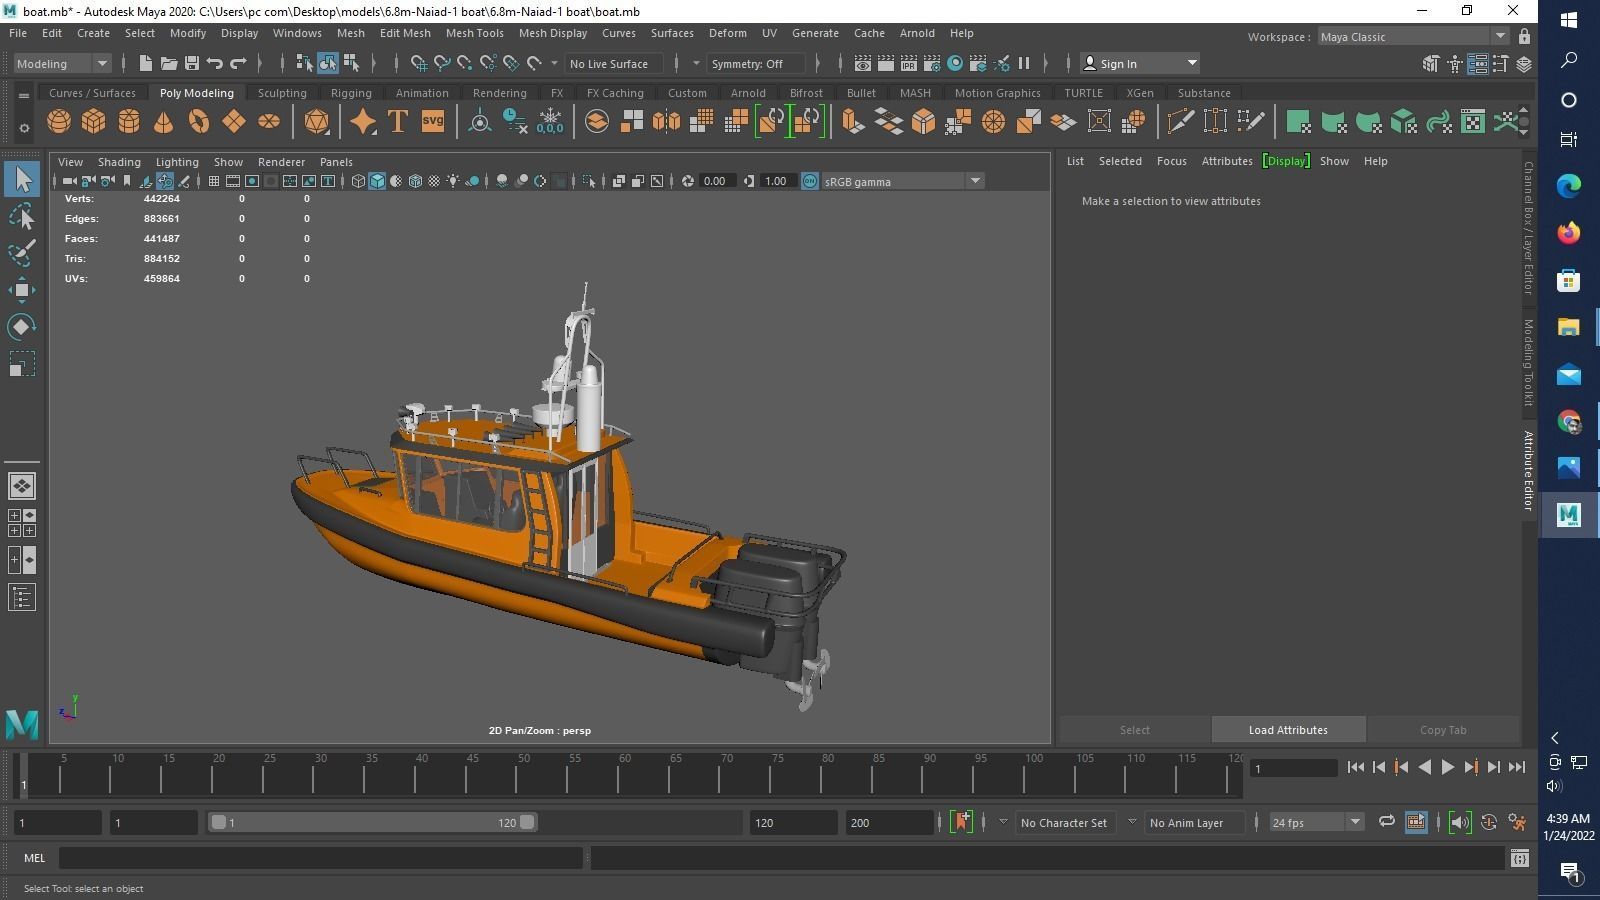Click the Set Key bookmark icon
Screen dimensions: 1600x900
(x=962, y=822)
